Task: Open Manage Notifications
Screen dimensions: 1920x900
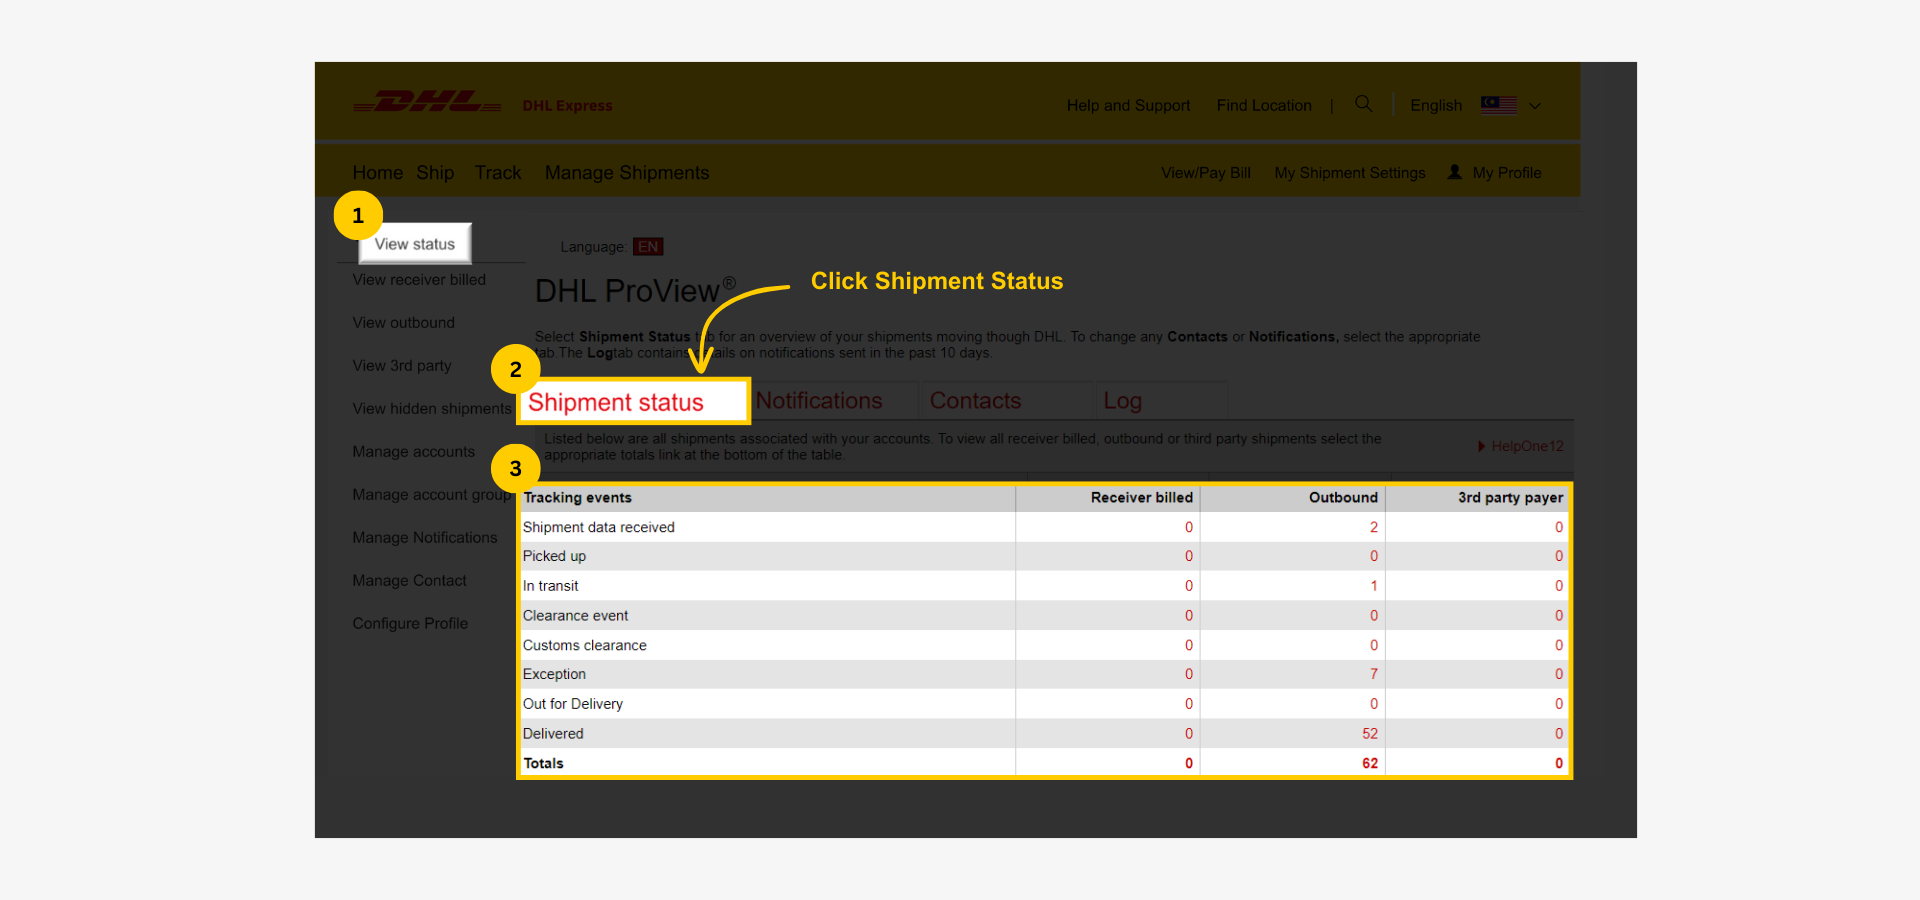Action: click(x=424, y=538)
